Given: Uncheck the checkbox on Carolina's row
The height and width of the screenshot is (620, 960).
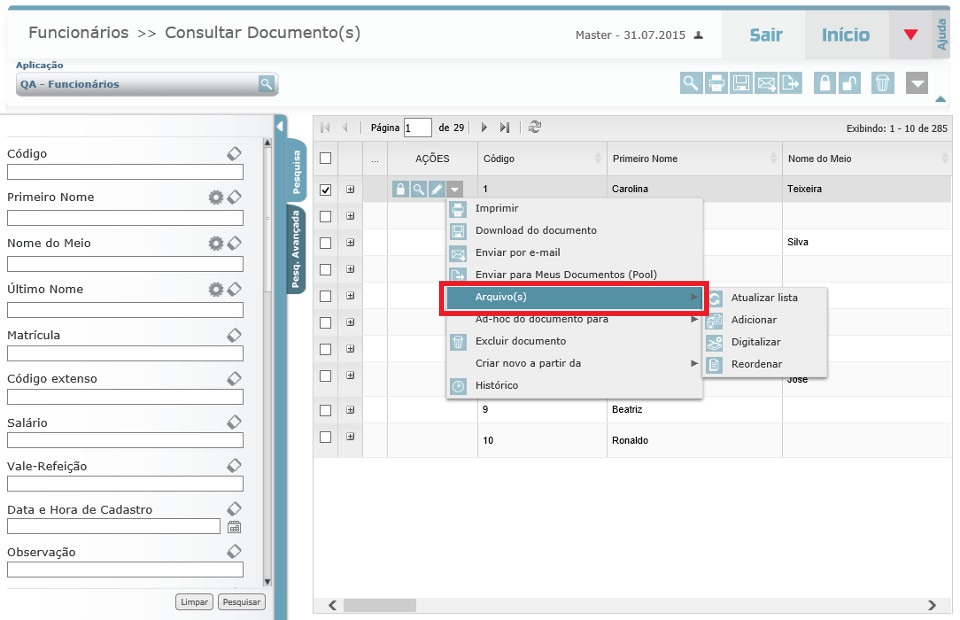Looking at the screenshot, I should point(325,189).
